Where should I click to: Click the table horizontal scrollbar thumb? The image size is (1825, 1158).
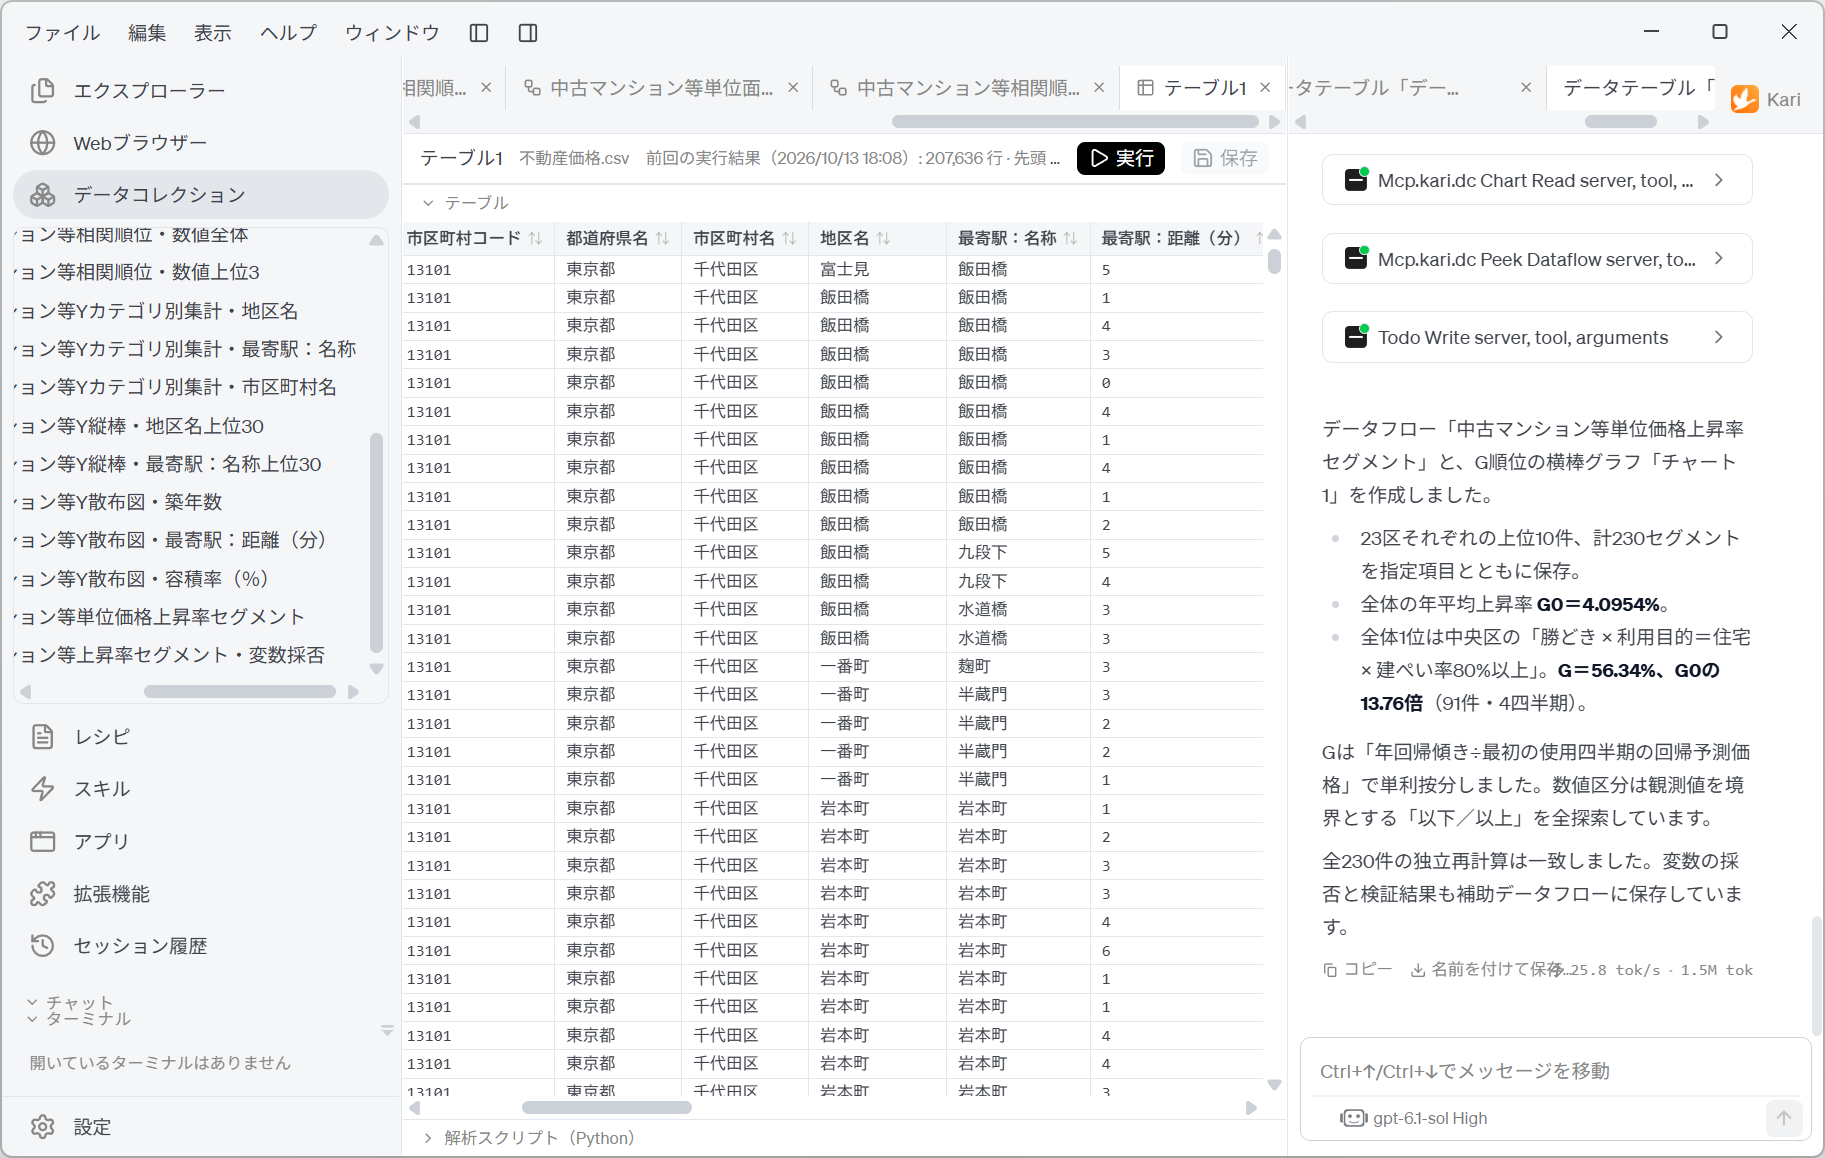[607, 1107]
